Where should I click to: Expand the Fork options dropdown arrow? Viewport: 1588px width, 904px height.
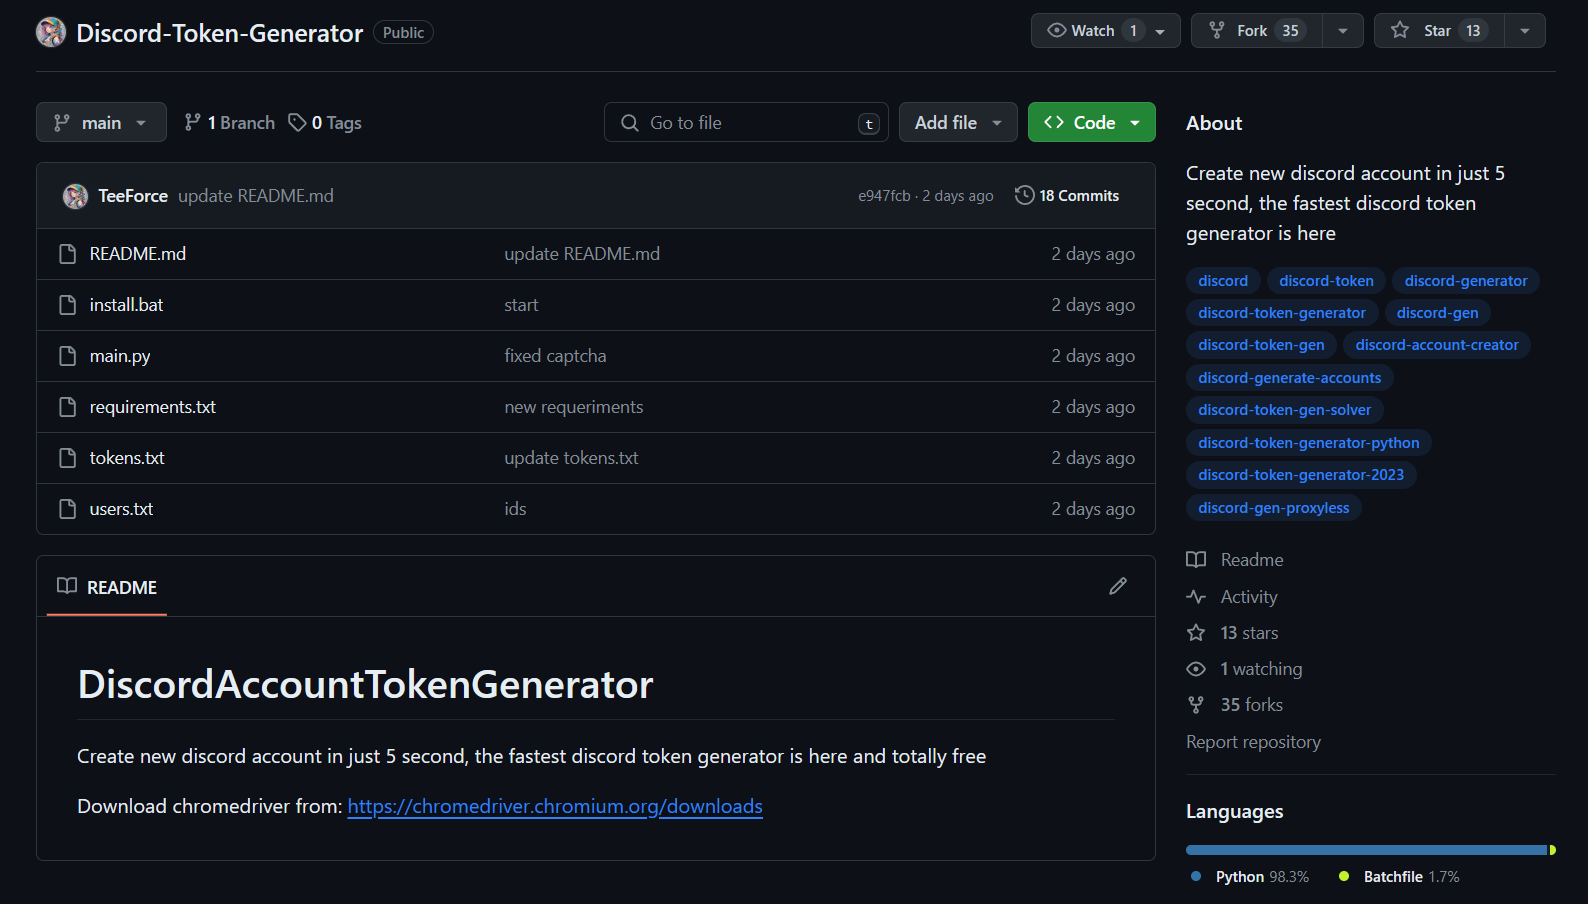click(x=1343, y=31)
